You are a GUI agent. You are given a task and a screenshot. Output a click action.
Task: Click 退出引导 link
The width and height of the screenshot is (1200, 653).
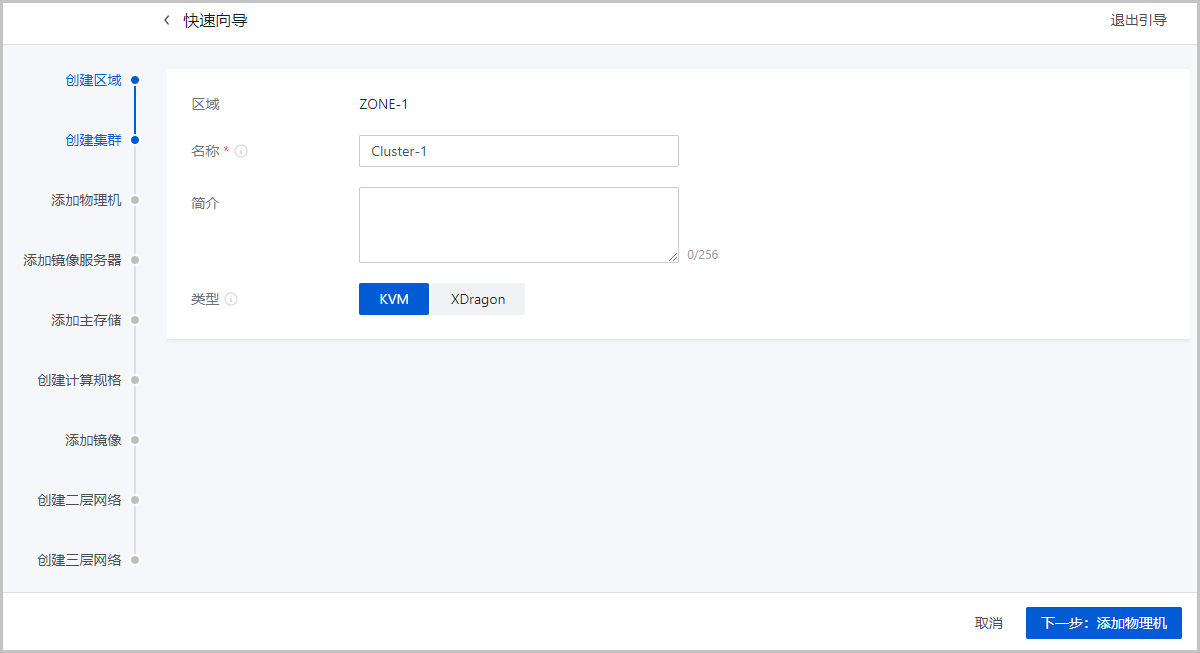tap(1138, 20)
